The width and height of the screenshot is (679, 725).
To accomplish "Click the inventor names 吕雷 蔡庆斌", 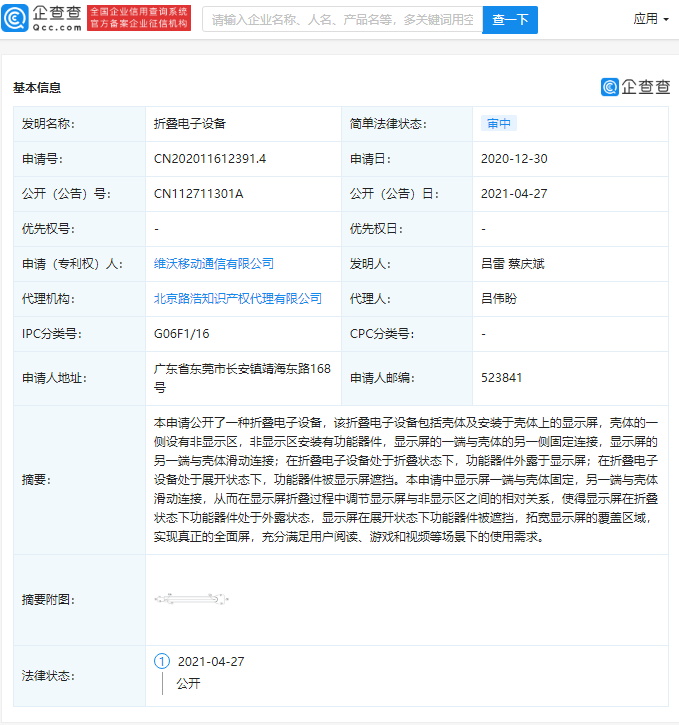I will [x=513, y=264].
